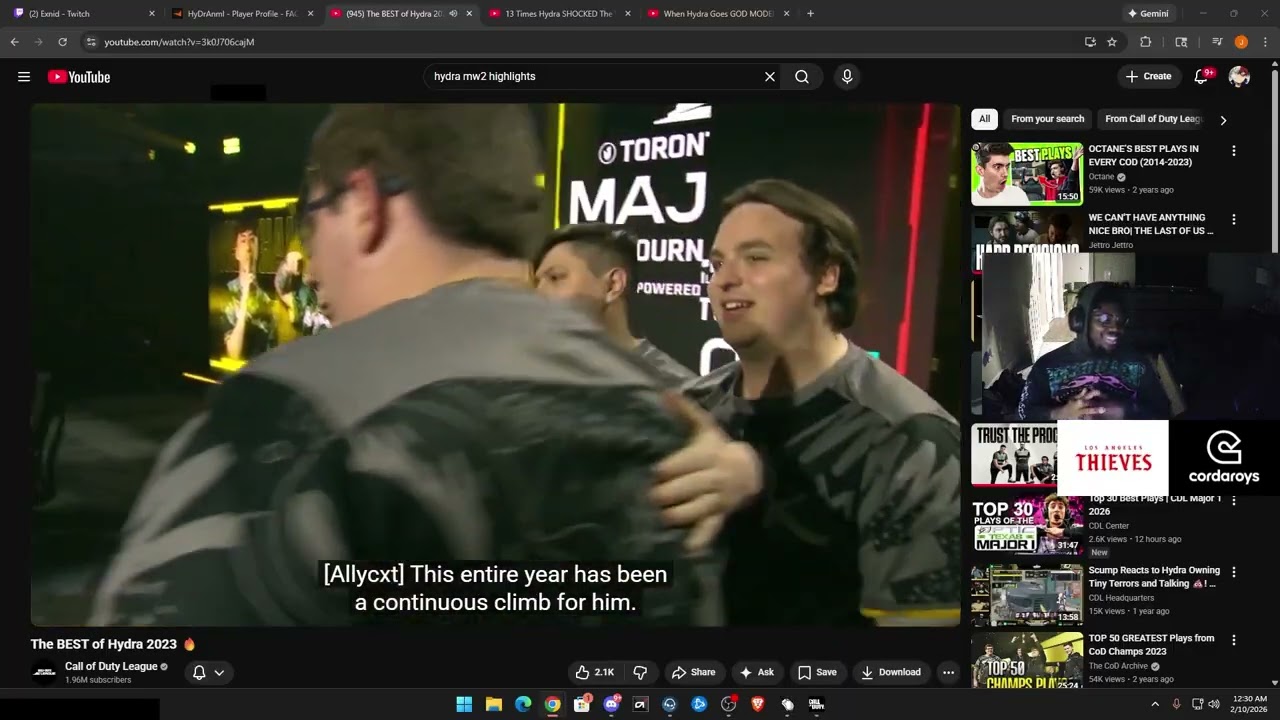Go back to the previous page

click(14, 42)
